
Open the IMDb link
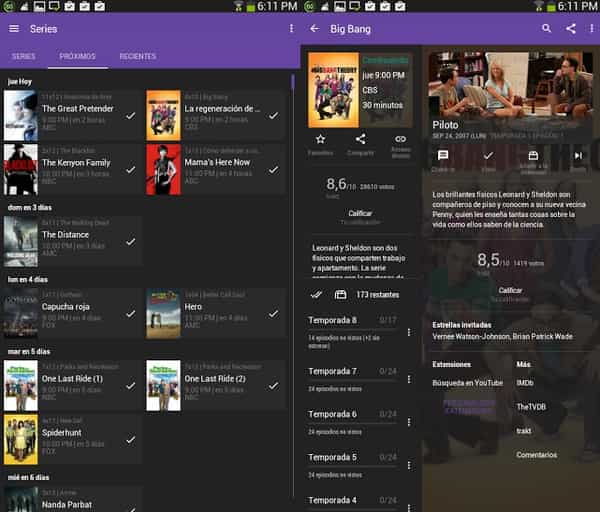(525, 383)
